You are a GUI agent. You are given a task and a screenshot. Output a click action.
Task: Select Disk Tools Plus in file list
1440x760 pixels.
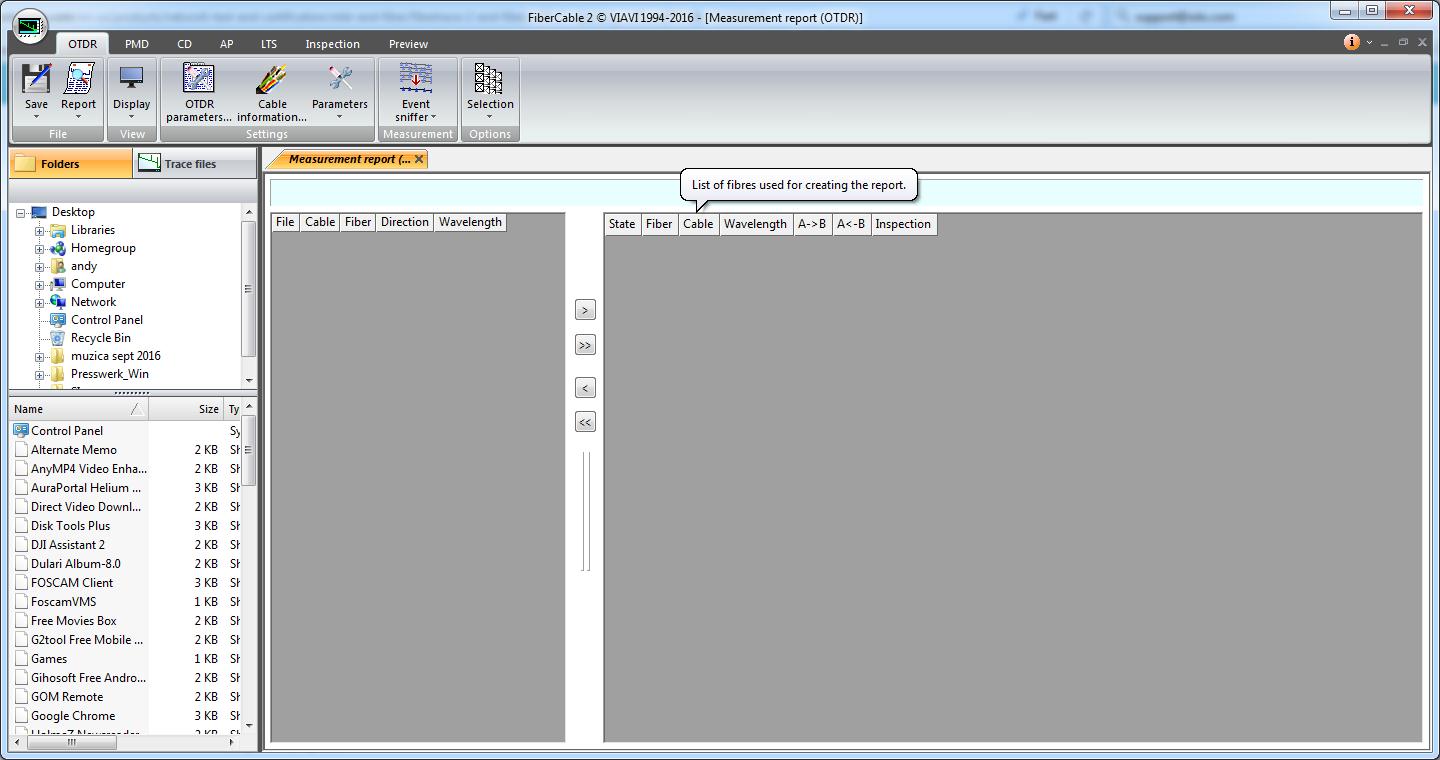click(70, 526)
